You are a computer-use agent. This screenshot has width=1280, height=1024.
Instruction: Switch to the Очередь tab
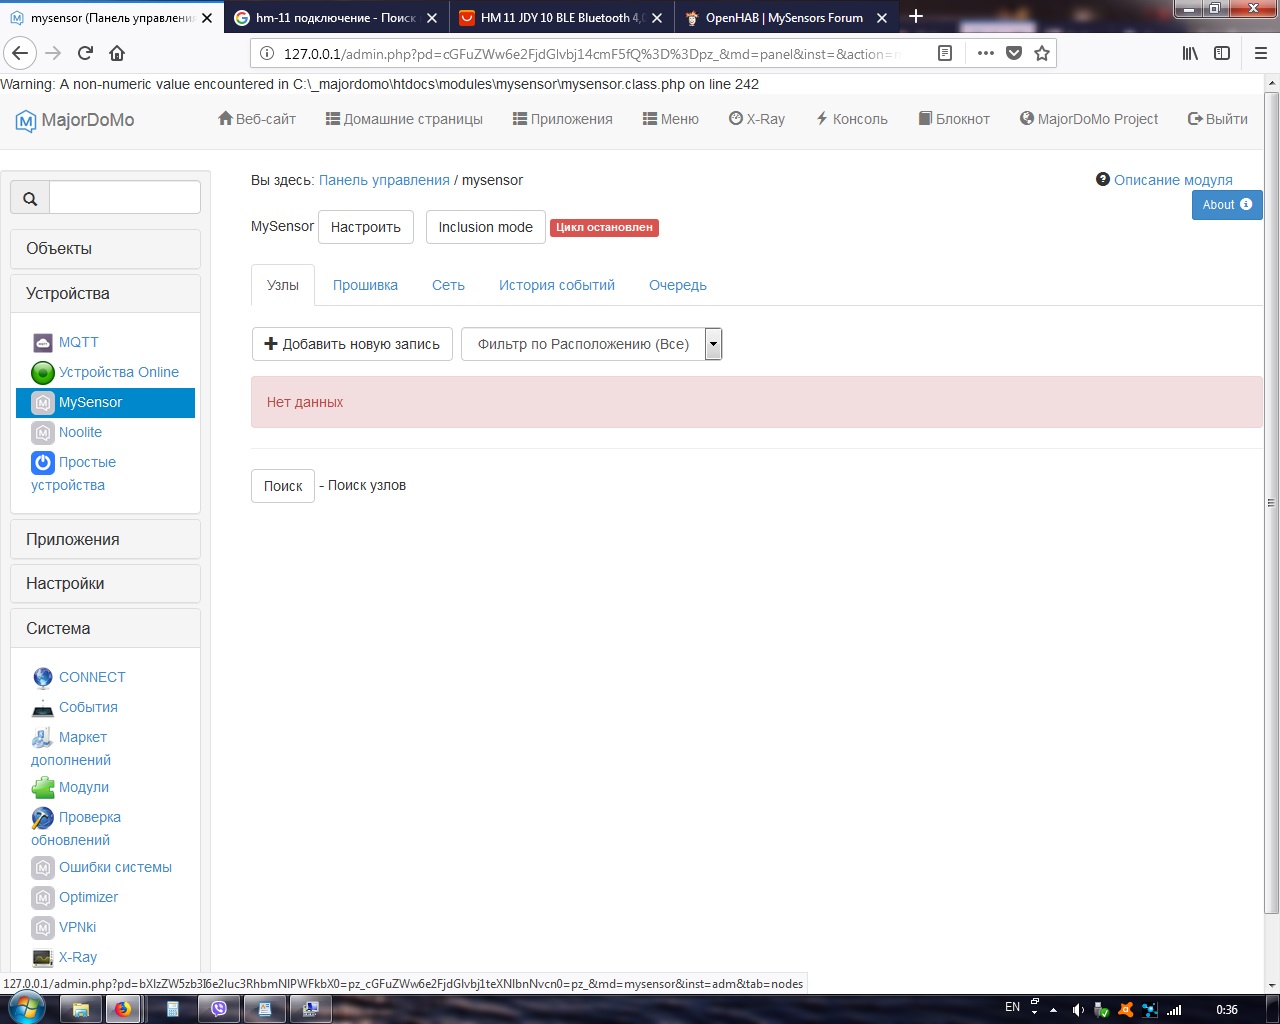[x=678, y=285]
